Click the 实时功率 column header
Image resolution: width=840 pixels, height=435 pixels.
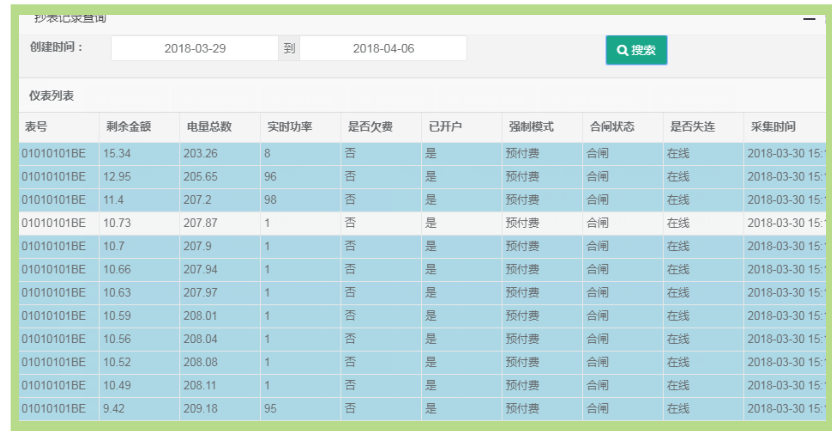click(290, 127)
